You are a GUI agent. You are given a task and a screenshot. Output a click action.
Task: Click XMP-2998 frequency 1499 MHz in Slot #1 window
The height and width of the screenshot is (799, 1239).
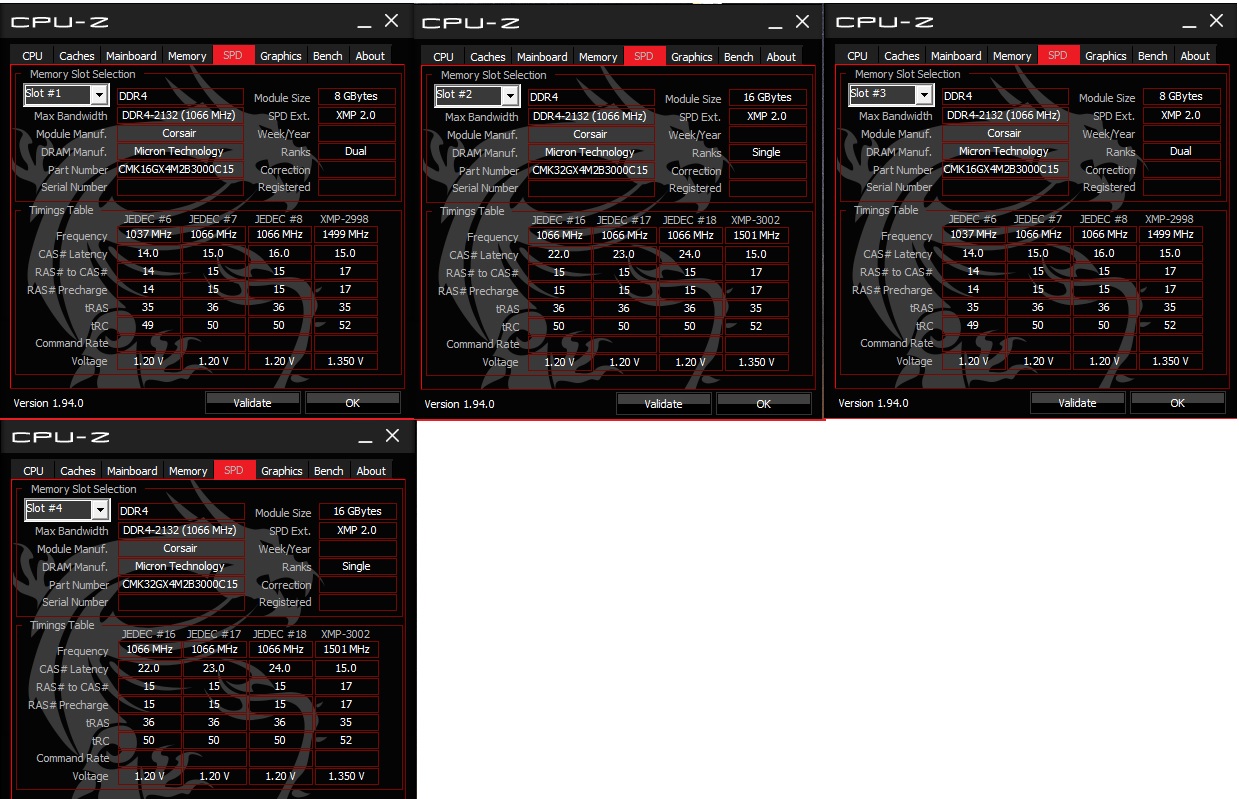pyautogui.click(x=345, y=234)
